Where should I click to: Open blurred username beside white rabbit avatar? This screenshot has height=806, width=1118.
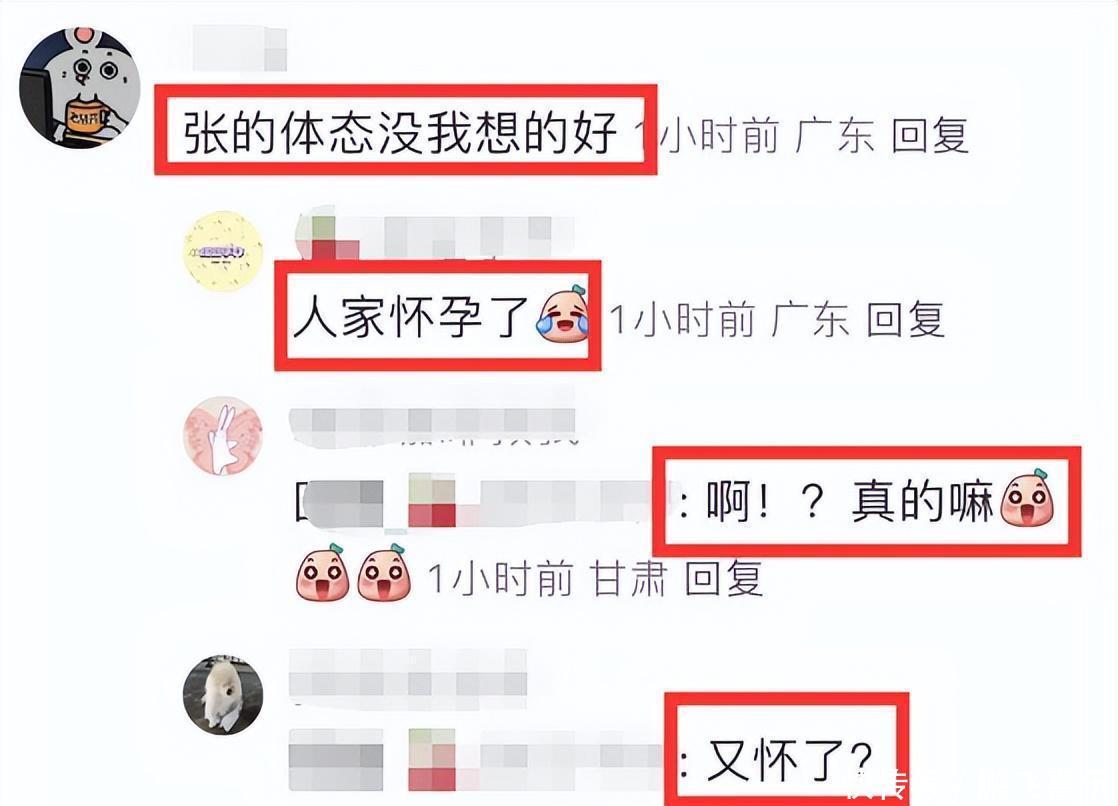(408, 673)
